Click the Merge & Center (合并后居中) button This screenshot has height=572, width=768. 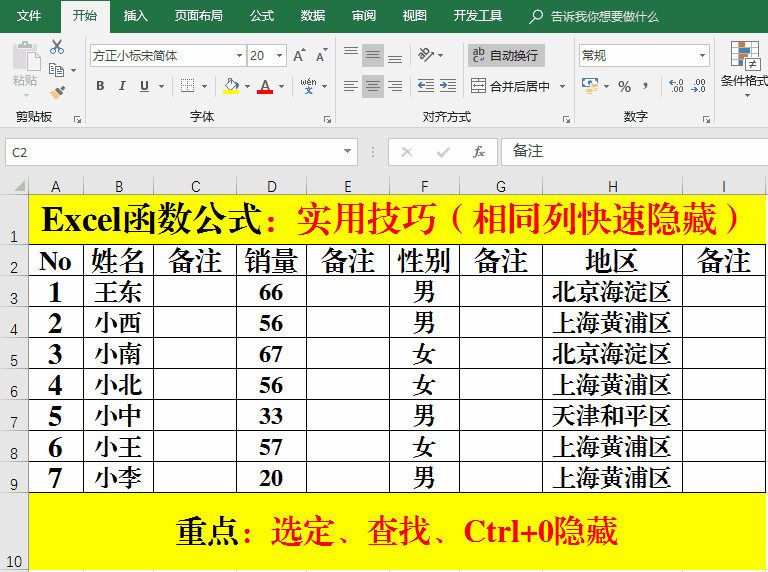pos(511,87)
